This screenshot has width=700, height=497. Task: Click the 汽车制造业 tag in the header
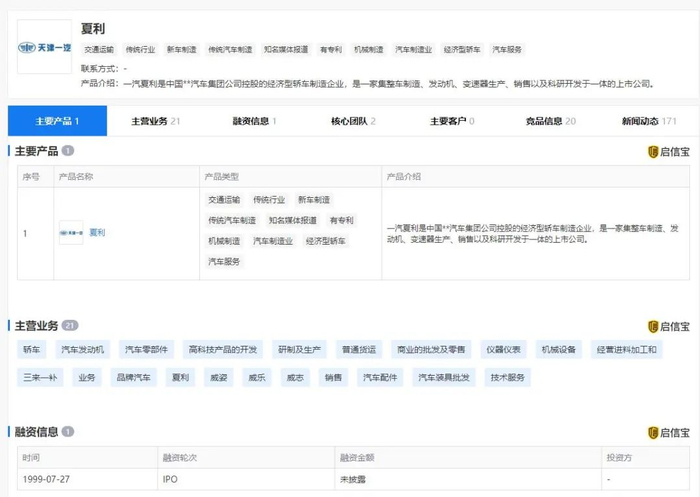pyautogui.click(x=413, y=50)
